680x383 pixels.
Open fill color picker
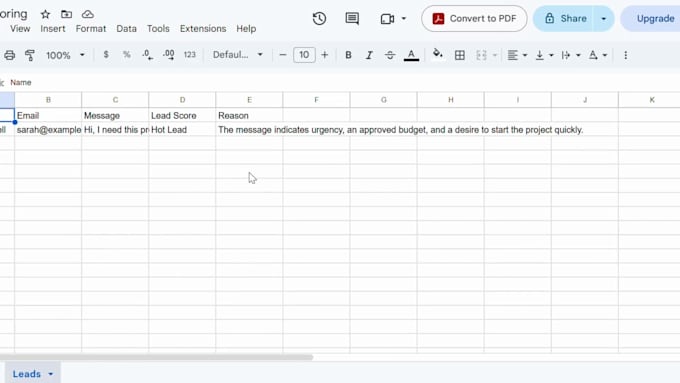point(438,55)
